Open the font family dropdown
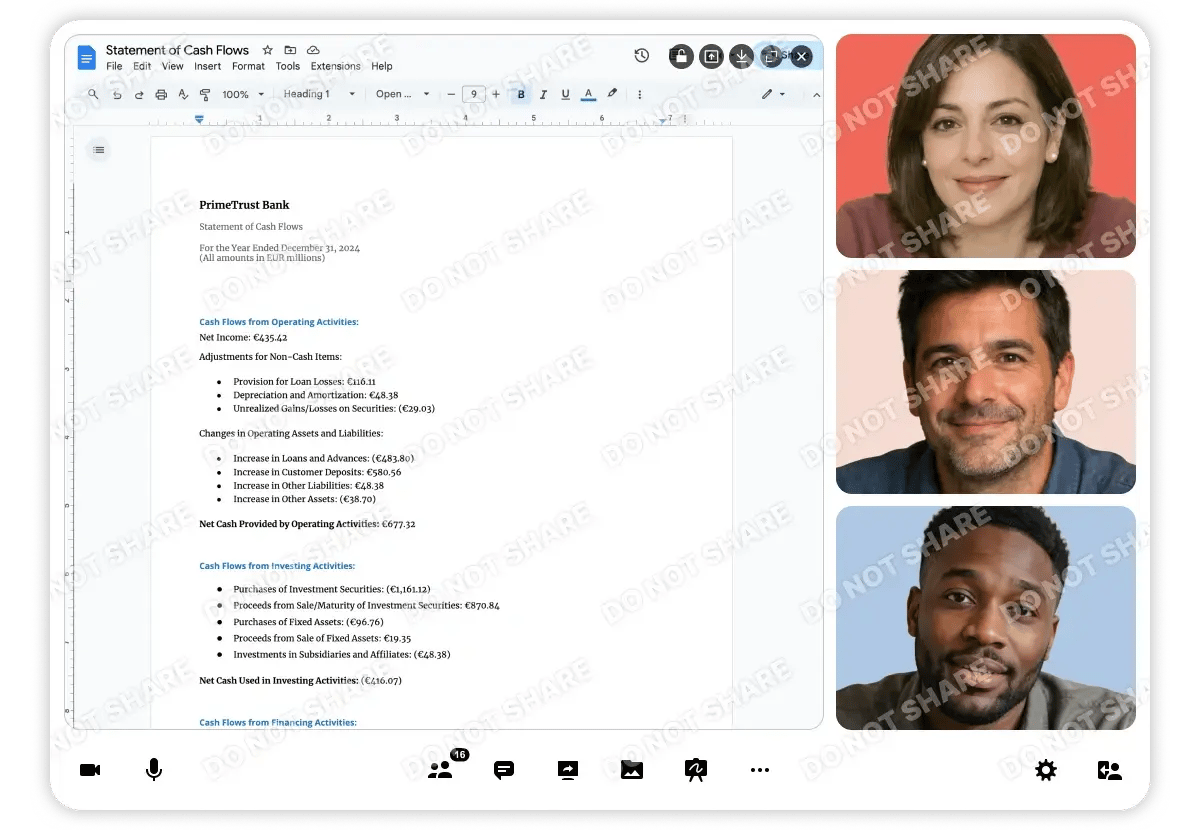The image size is (1200, 830). click(402, 95)
